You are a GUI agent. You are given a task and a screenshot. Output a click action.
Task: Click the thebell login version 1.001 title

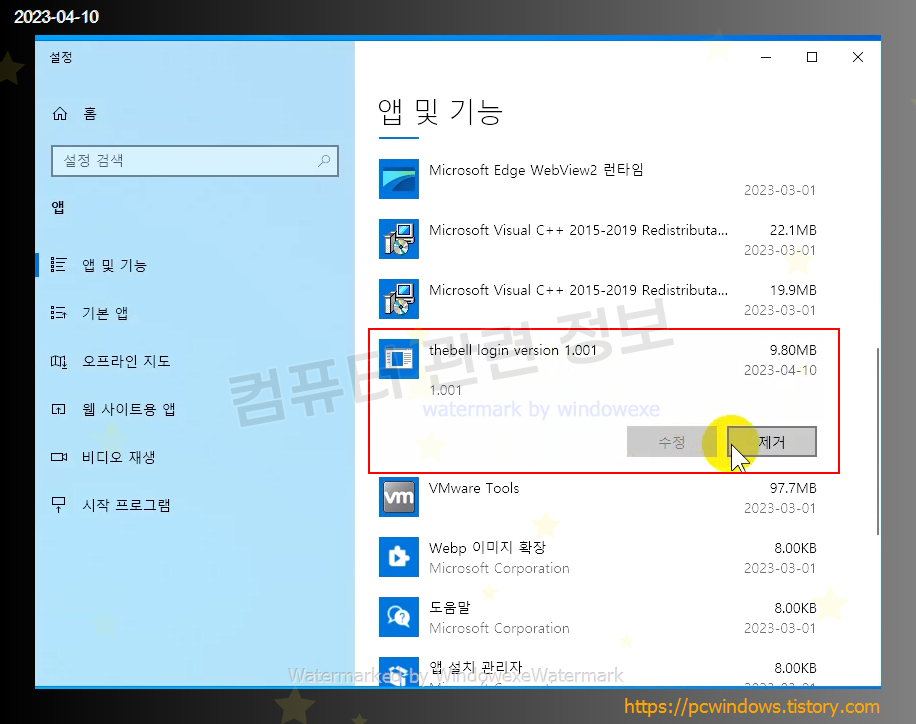pos(513,350)
